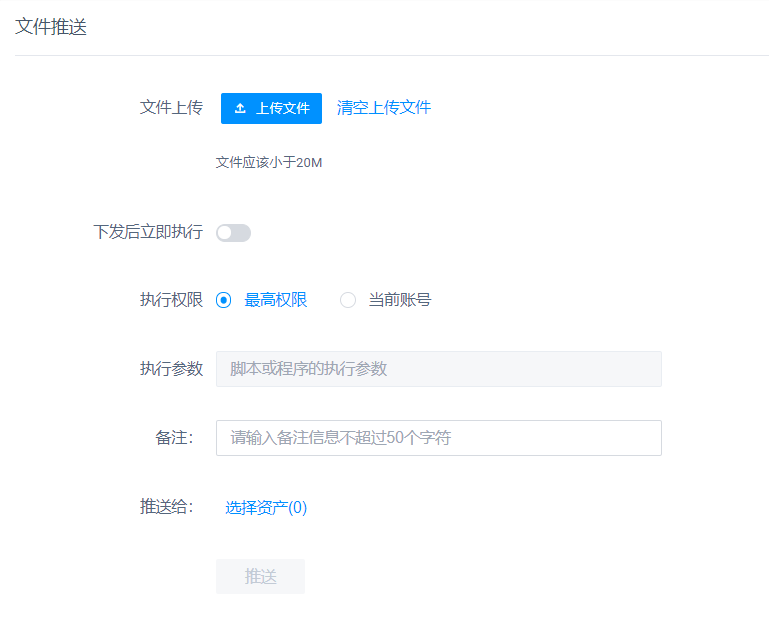Click the 推送给: field label
The image size is (769, 634).
[x=167, y=507]
